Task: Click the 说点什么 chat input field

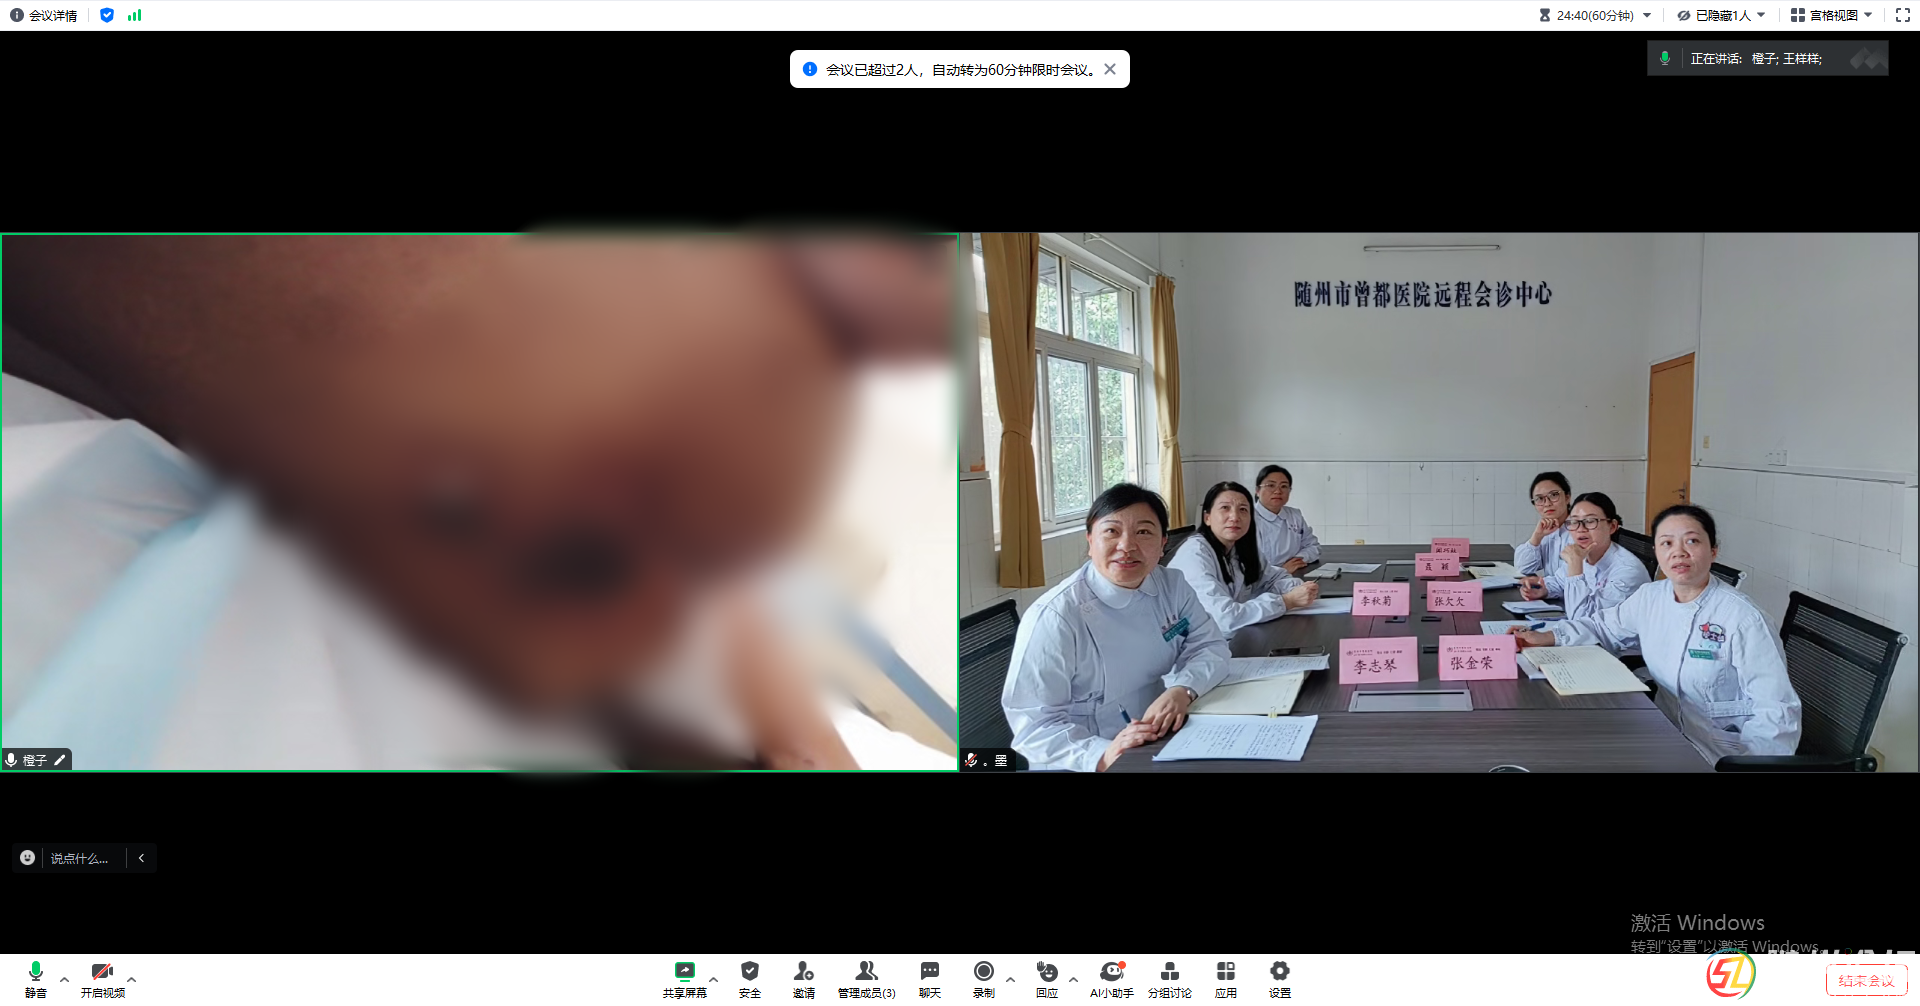Action: click(80, 858)
